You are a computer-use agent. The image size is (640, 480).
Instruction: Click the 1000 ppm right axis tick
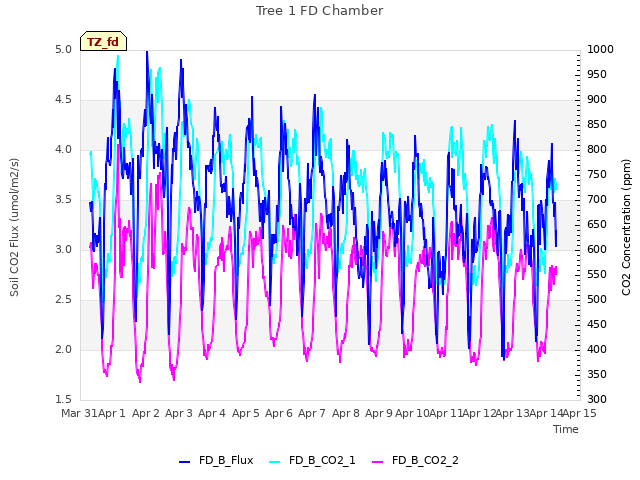click(x=600, y=50)
